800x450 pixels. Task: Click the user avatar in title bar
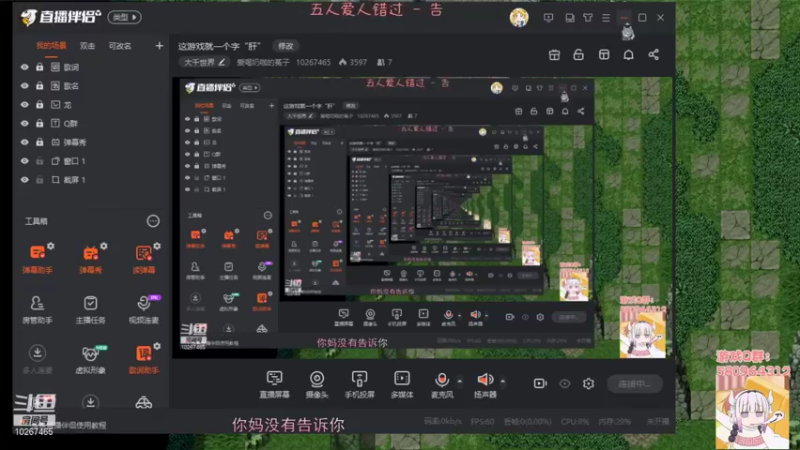[519, 18]
